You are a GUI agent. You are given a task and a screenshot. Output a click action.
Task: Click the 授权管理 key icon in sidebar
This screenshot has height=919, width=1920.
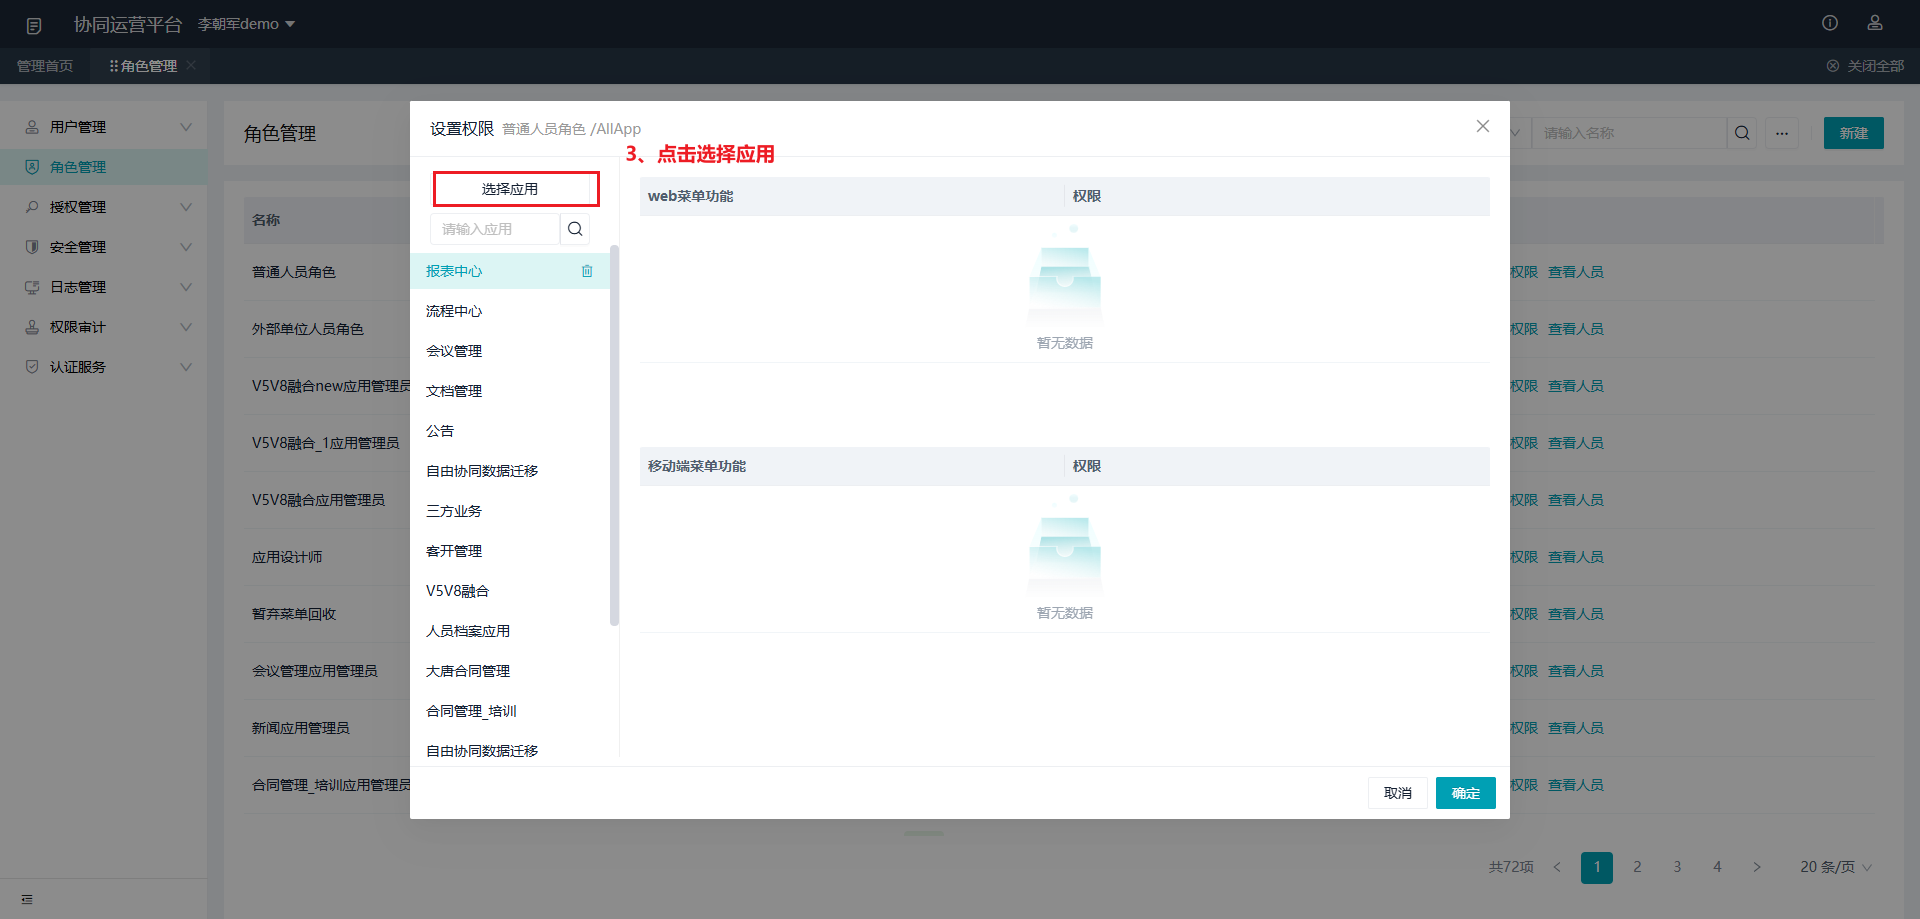tap(32, 207)
